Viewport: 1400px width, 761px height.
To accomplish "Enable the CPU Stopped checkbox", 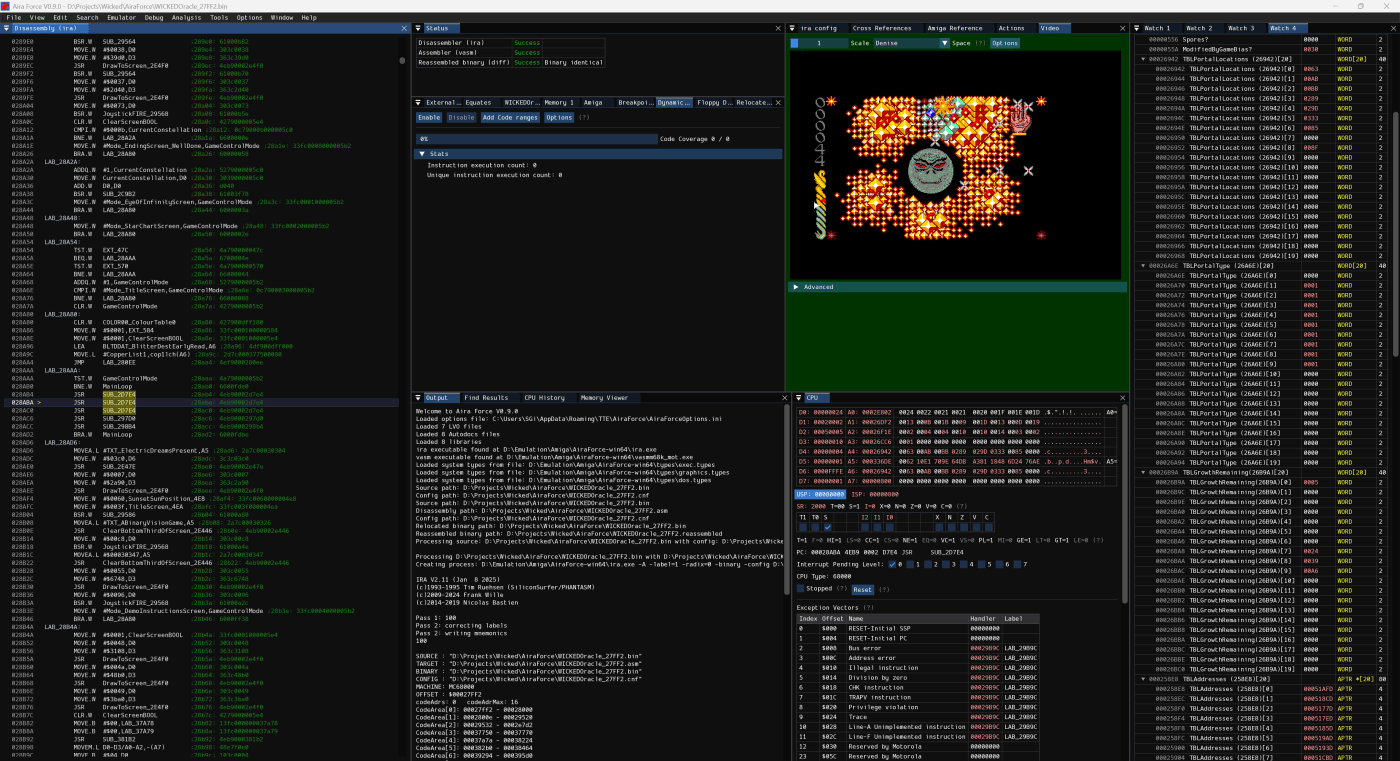I will (800, 589).
